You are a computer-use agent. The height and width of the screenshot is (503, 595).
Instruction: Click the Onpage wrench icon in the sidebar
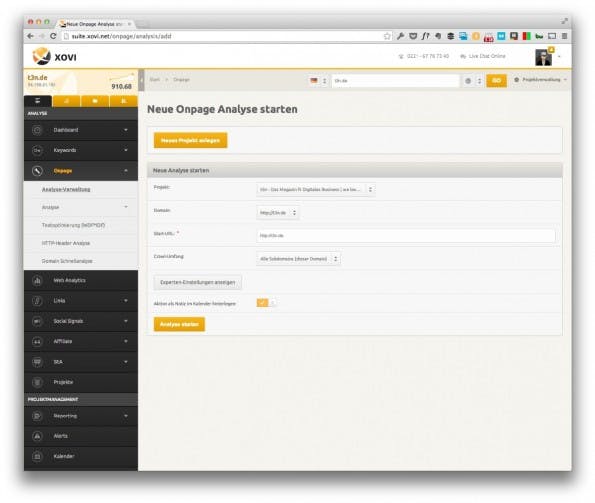(37, 171)
